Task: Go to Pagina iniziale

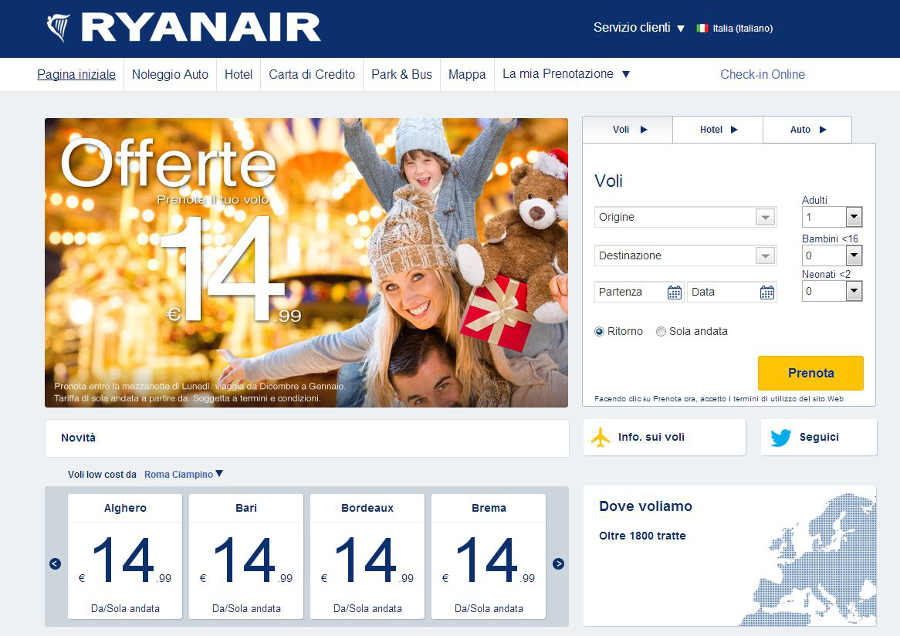Action: tap(76, 75)
